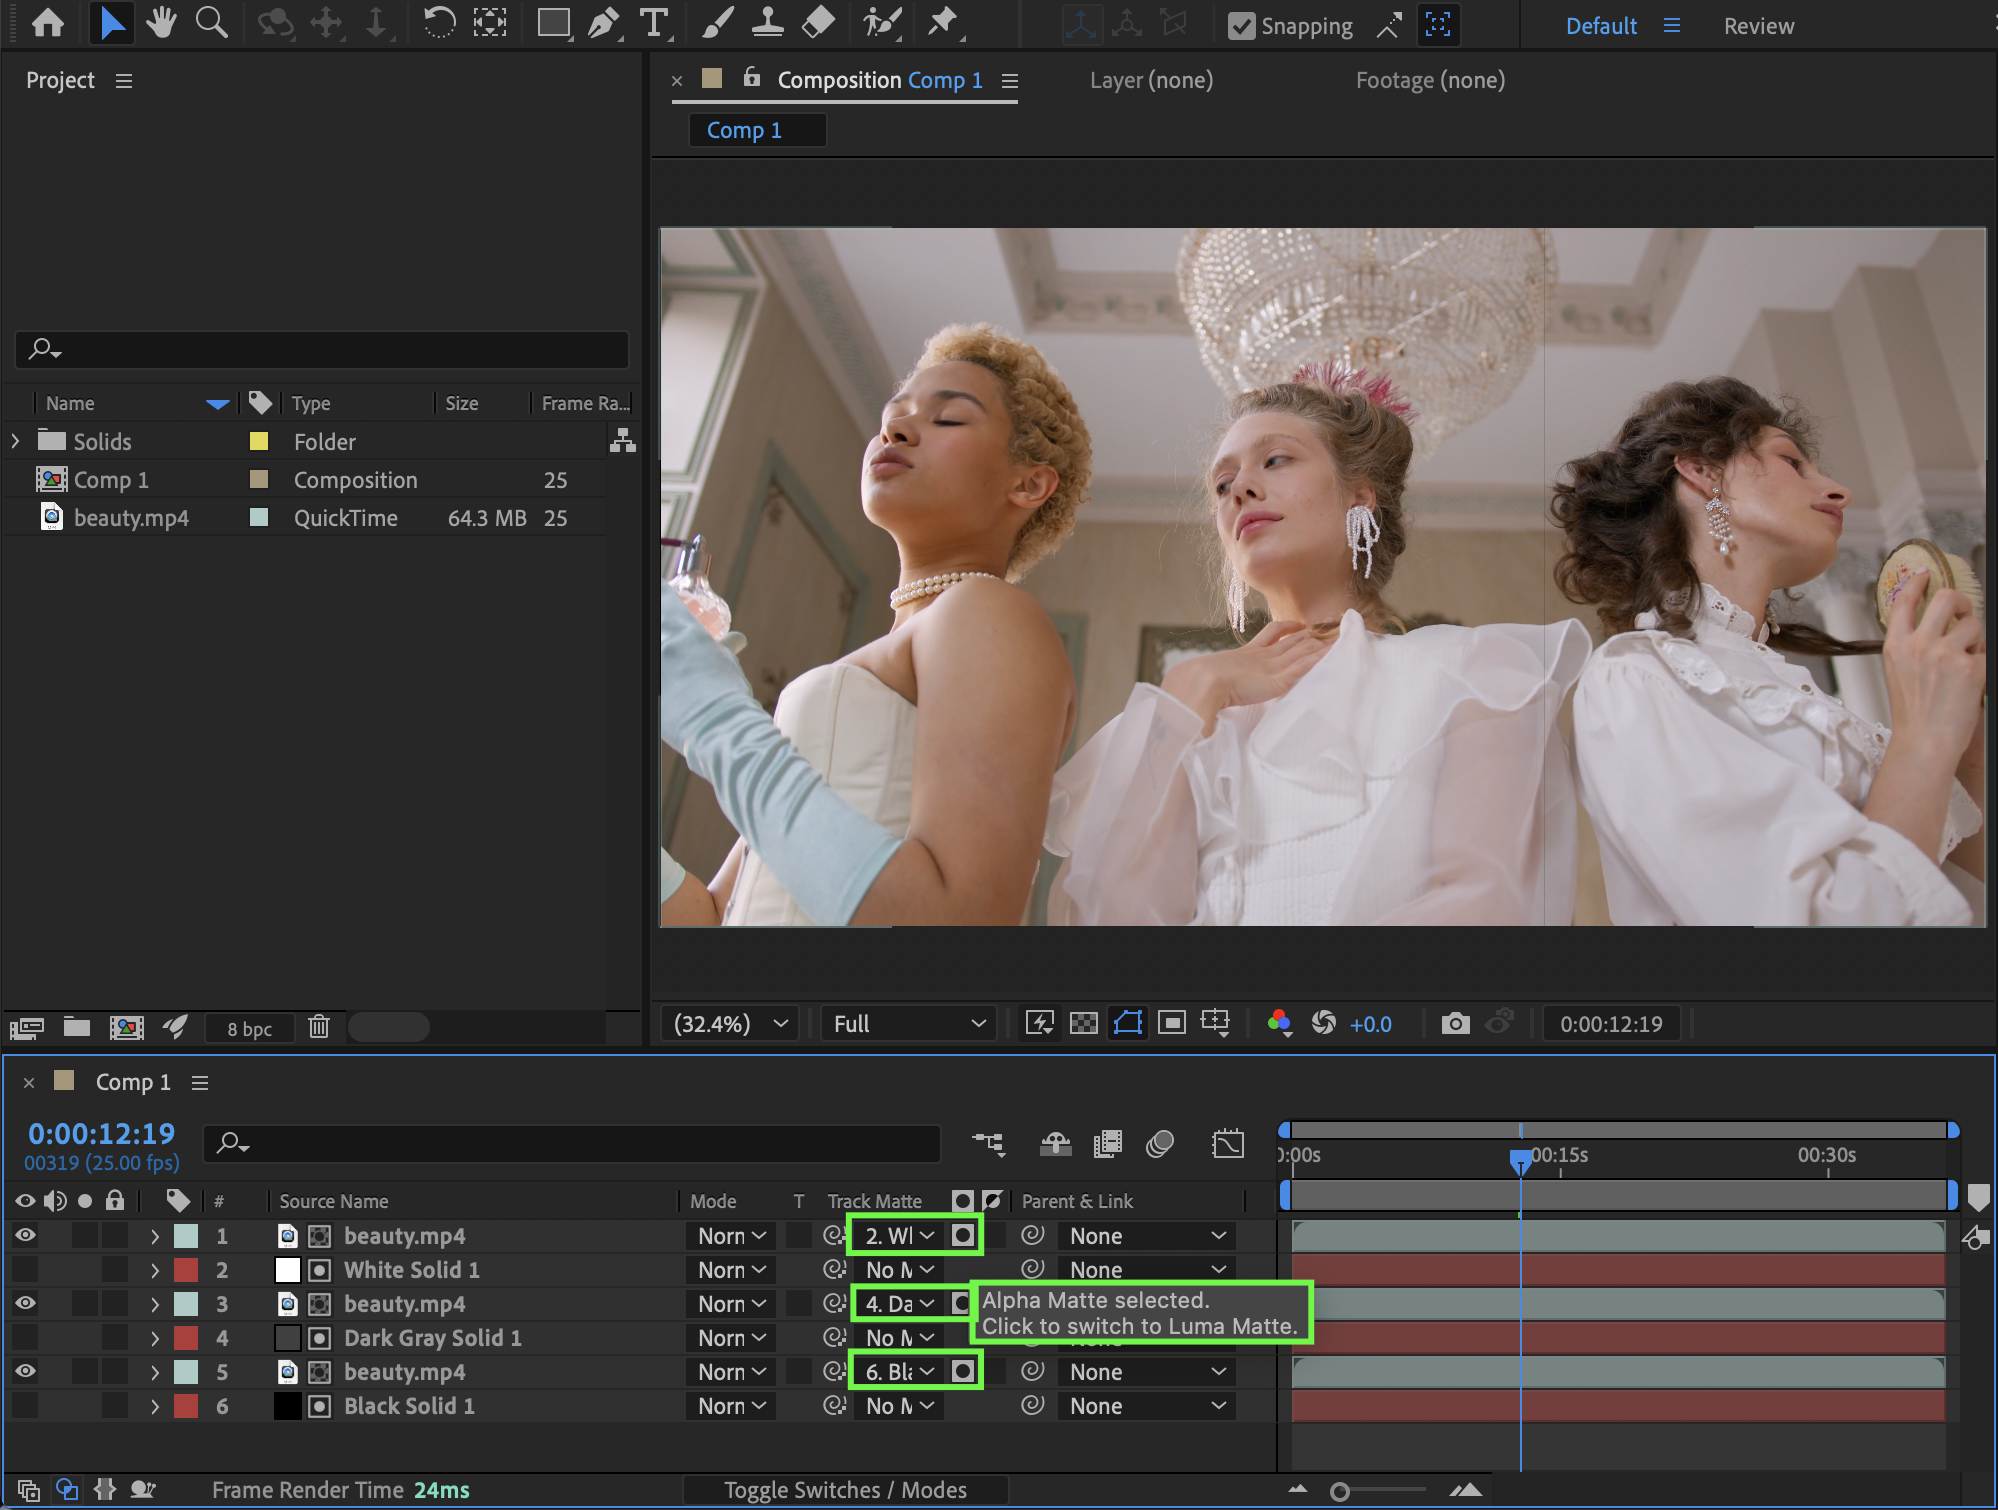Click the 8 bpc color depth button
Viewport: 1998px width, 1510px height.
(x=249, y=1028)
